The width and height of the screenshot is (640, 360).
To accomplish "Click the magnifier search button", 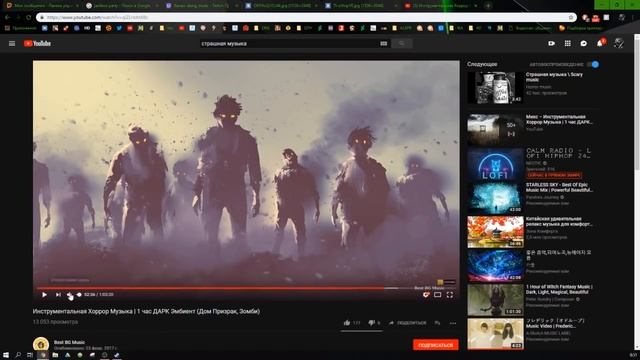I will coord(402,44).
